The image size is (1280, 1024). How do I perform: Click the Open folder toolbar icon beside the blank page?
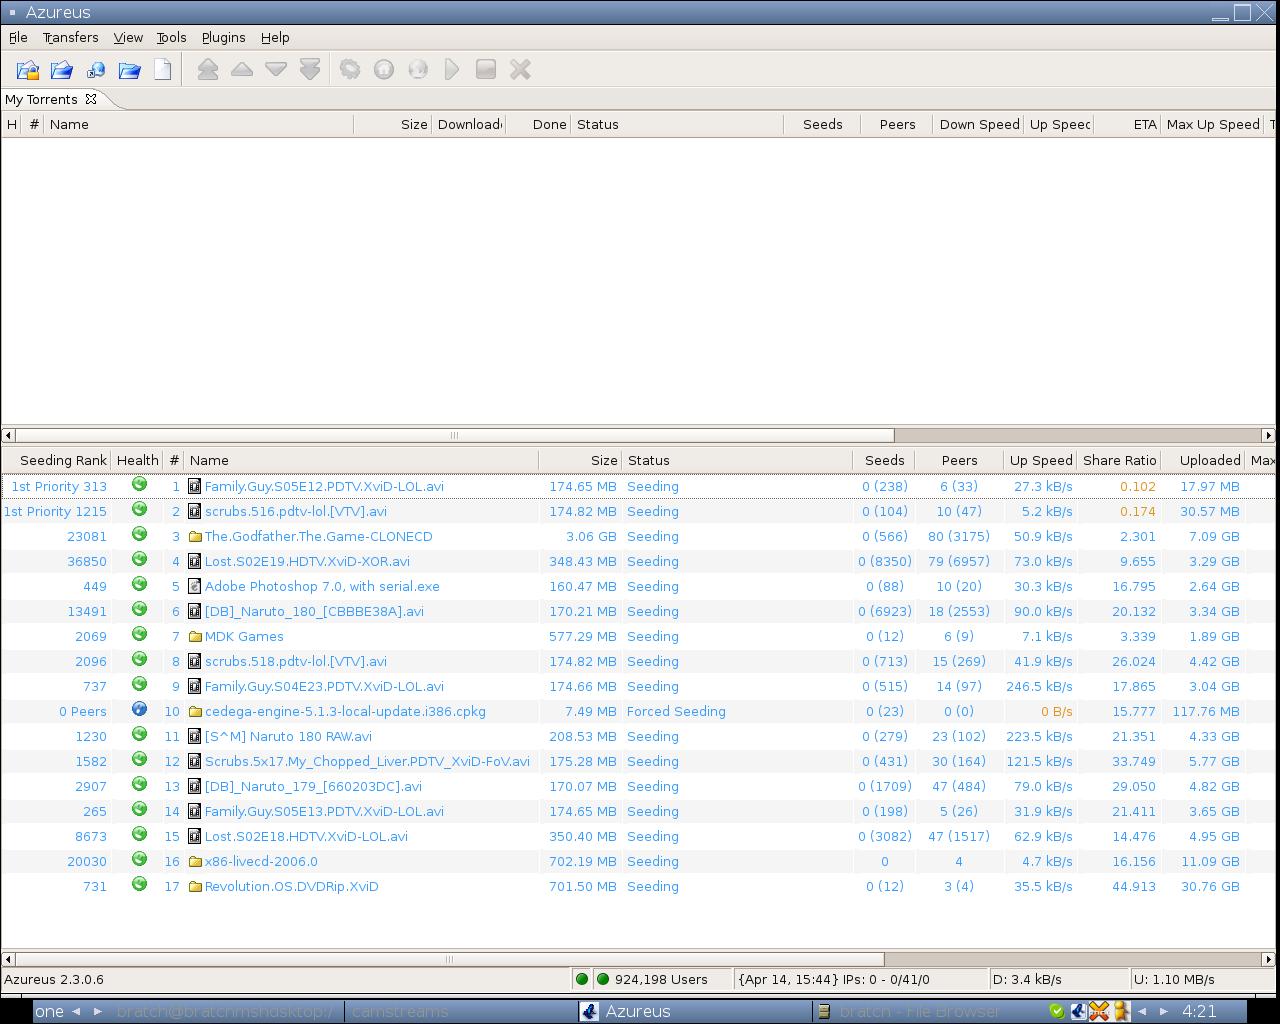(x=130, y=70)
